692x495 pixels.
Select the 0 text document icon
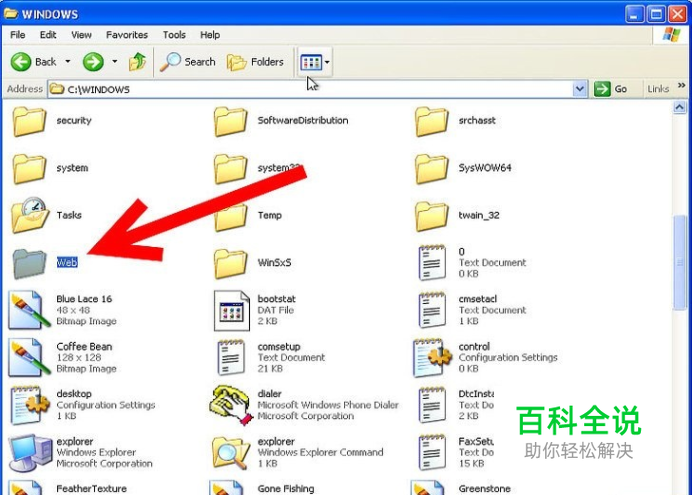click(x=432, y=263)
